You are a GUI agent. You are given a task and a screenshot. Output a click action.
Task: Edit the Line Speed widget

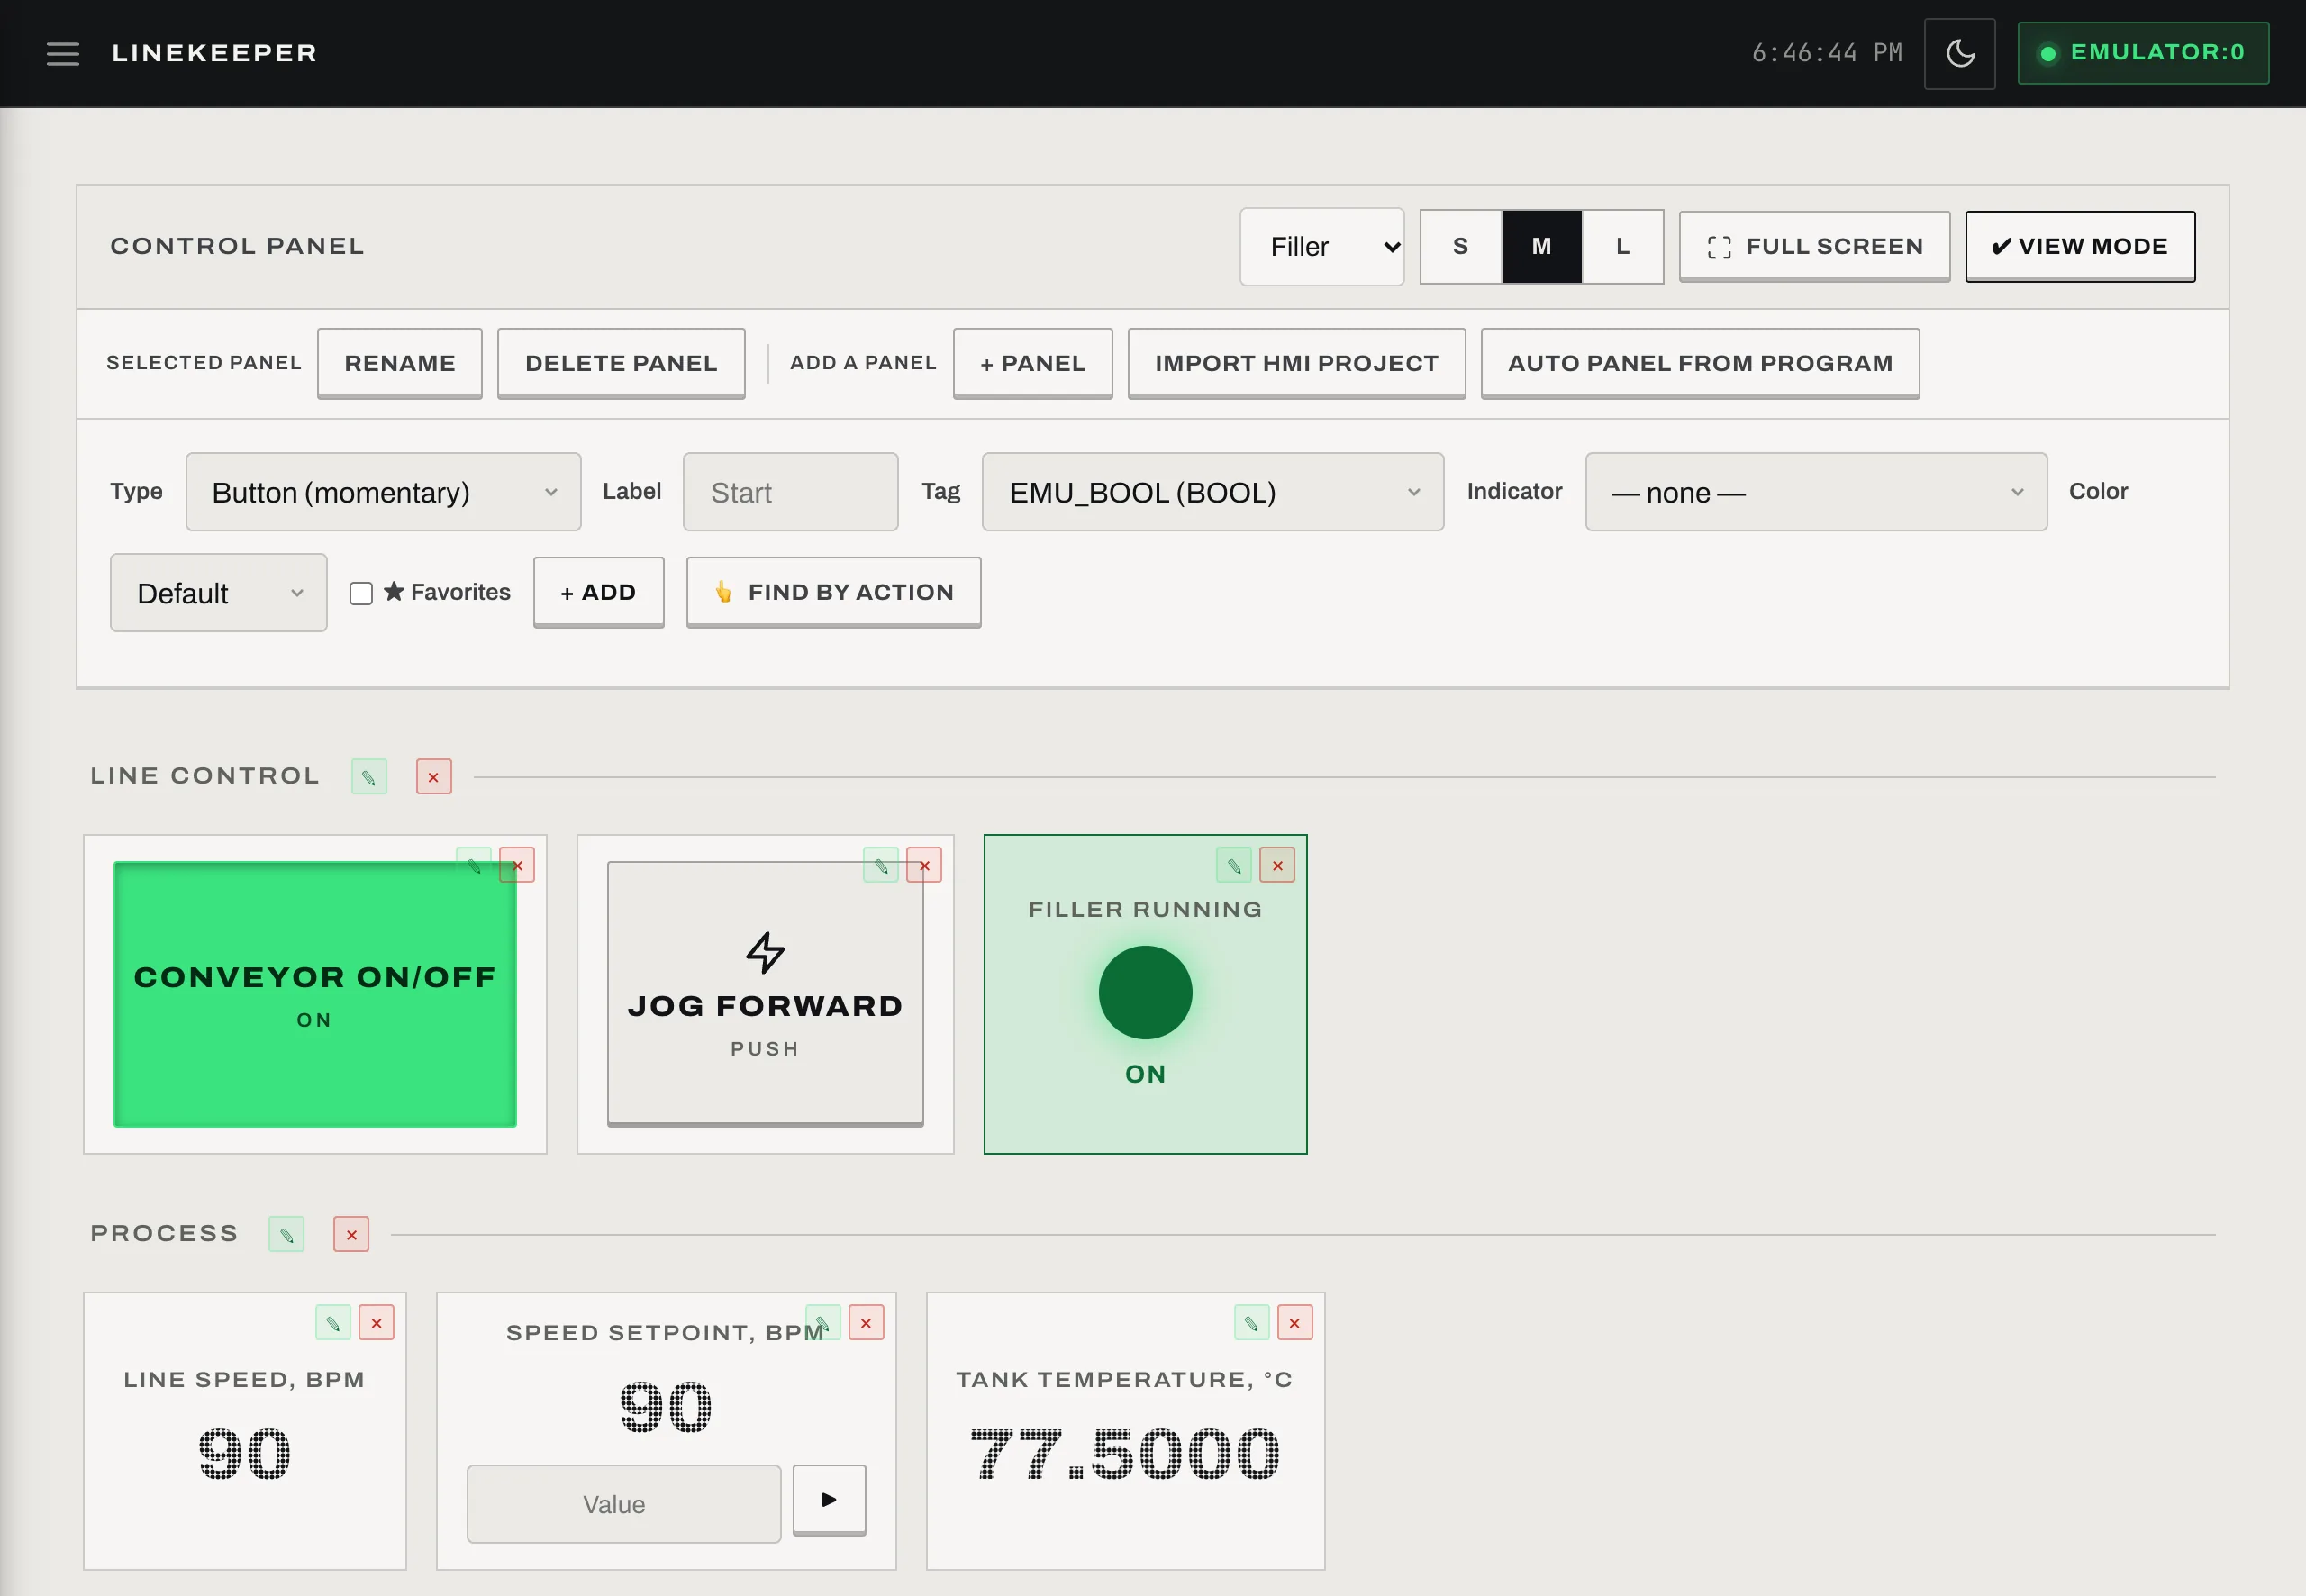[x=333, y=1322]
